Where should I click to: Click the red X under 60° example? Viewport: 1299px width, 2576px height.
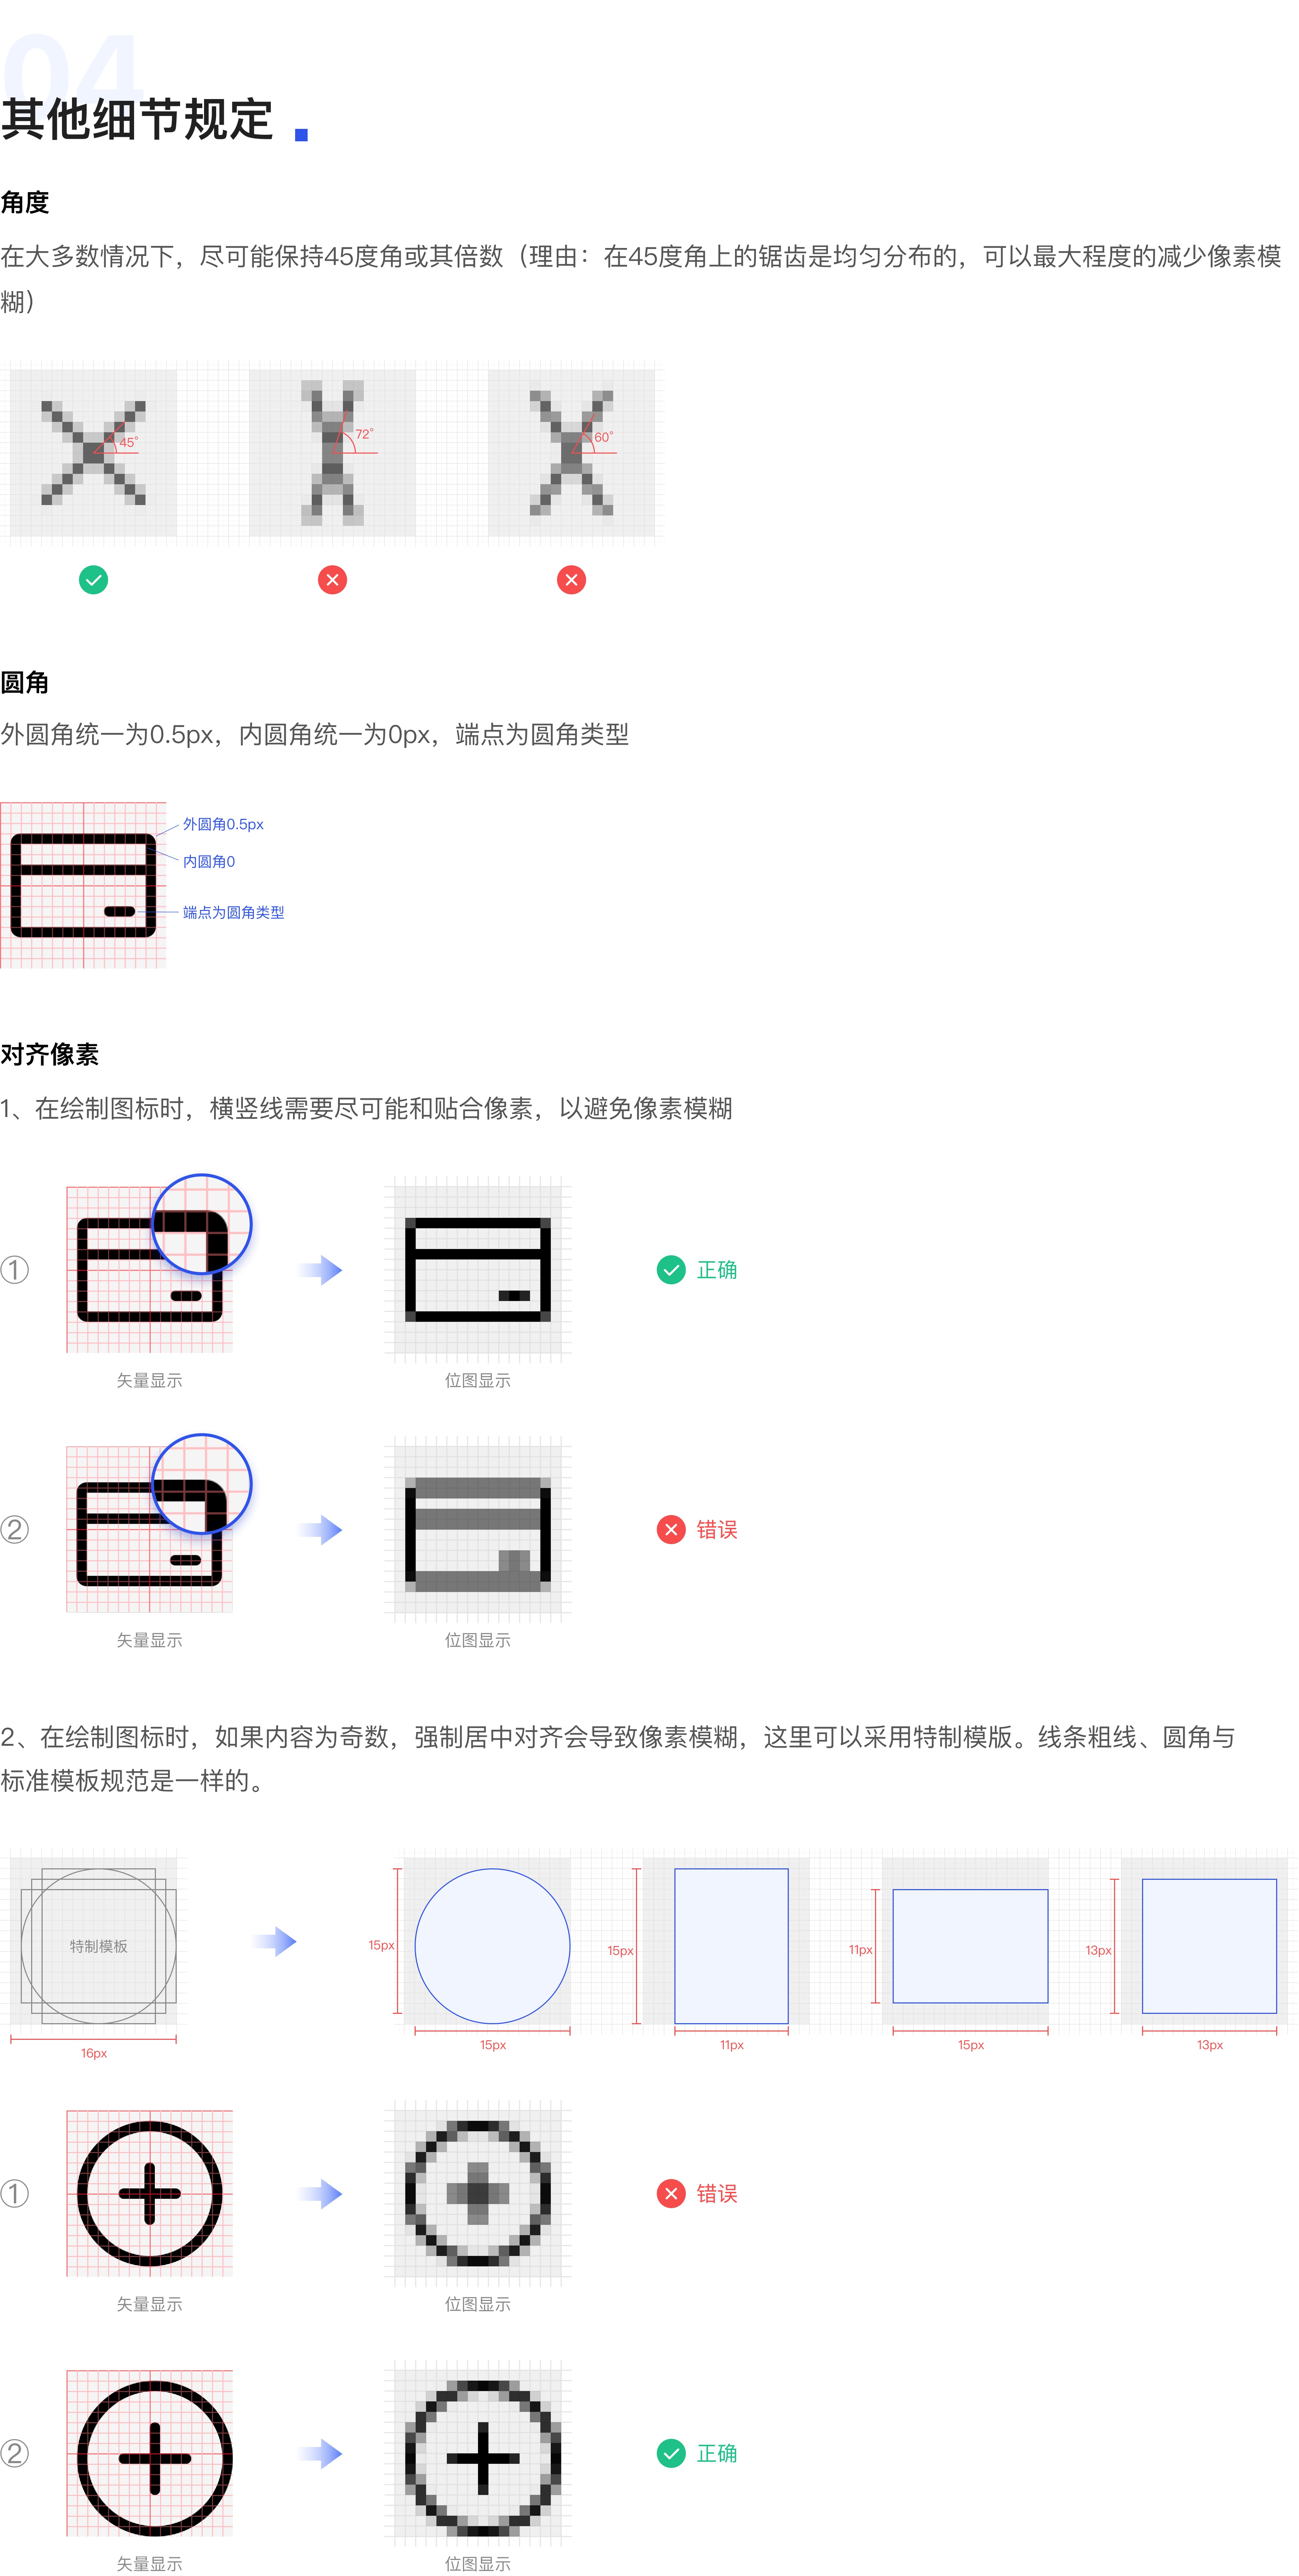tap(571, 580)
